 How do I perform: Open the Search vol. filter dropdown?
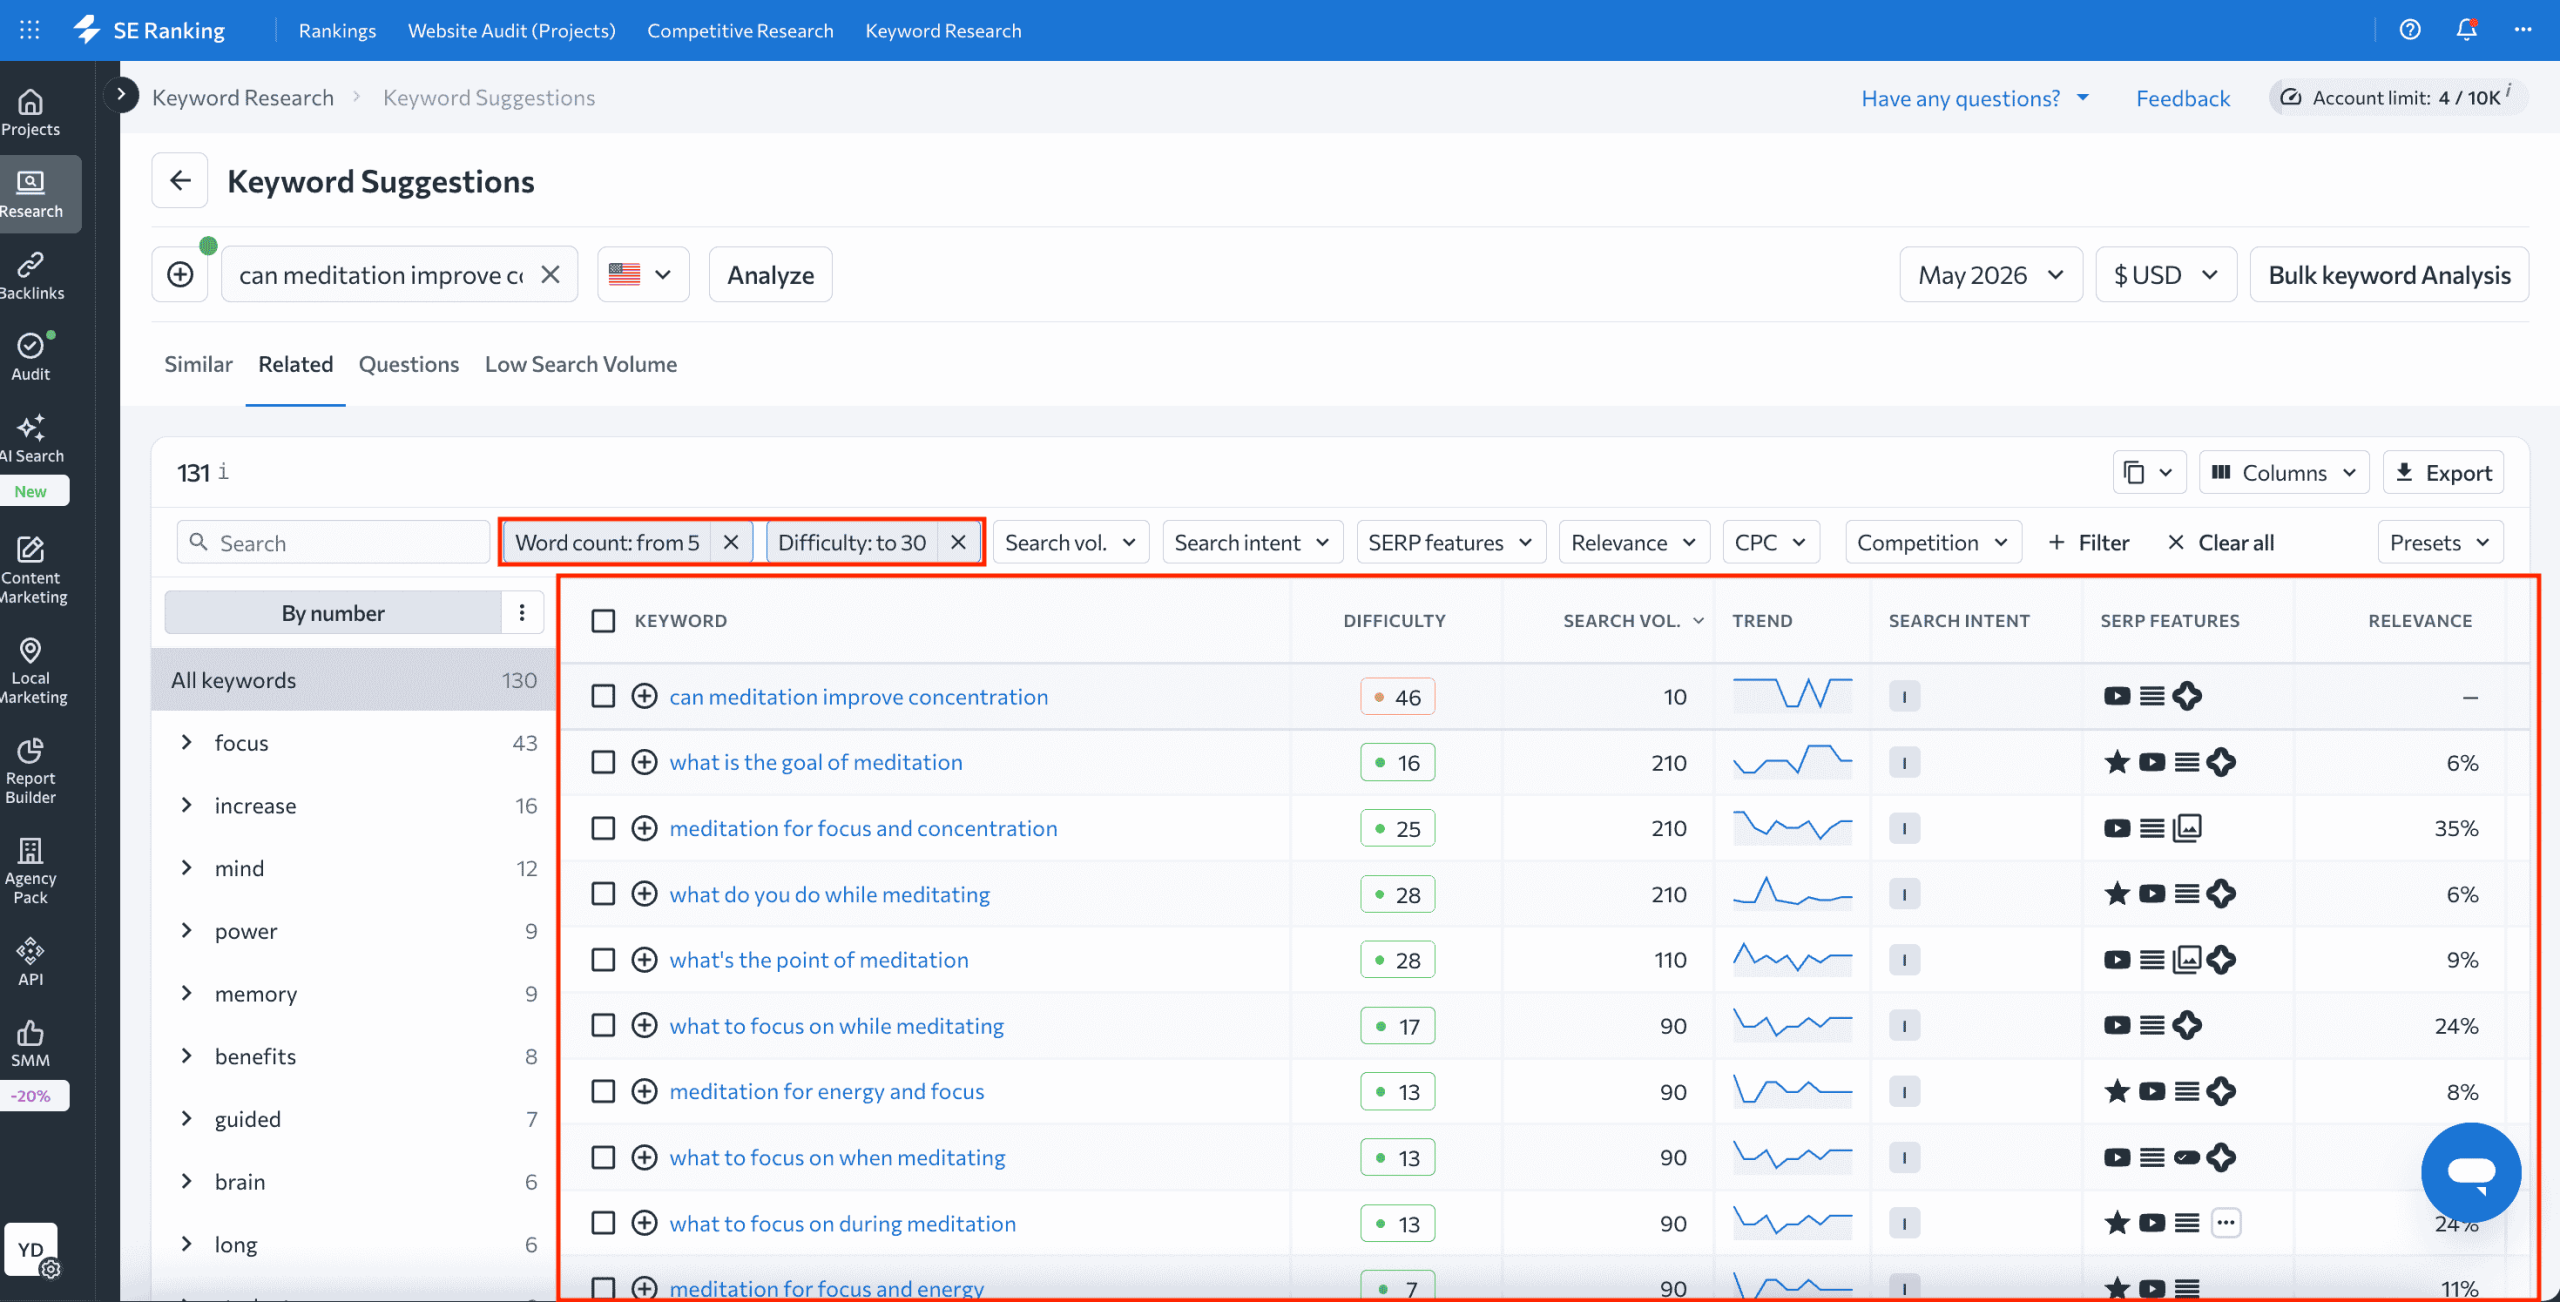(x=1070, y=542)
